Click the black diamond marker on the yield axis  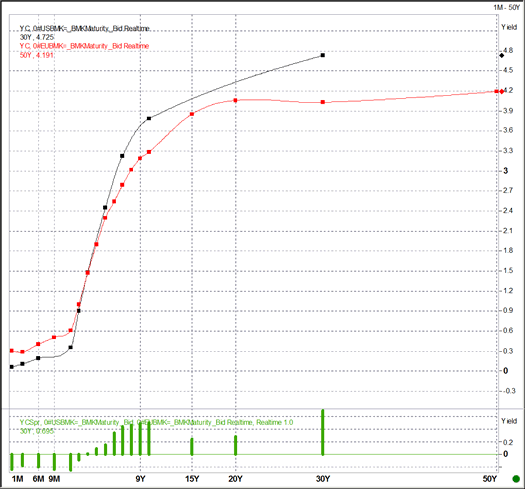click(x=501, y=55)
